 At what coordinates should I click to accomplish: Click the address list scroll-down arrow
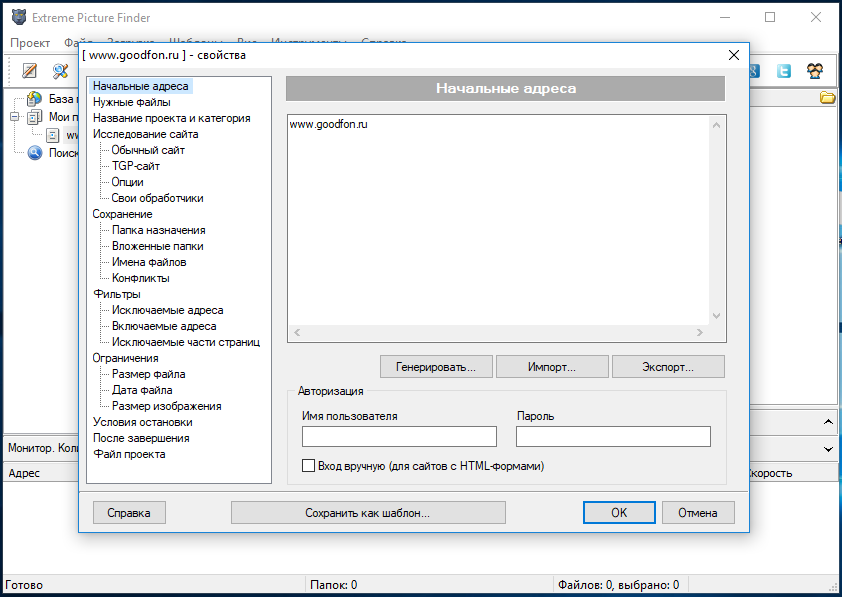click(716, 316)
